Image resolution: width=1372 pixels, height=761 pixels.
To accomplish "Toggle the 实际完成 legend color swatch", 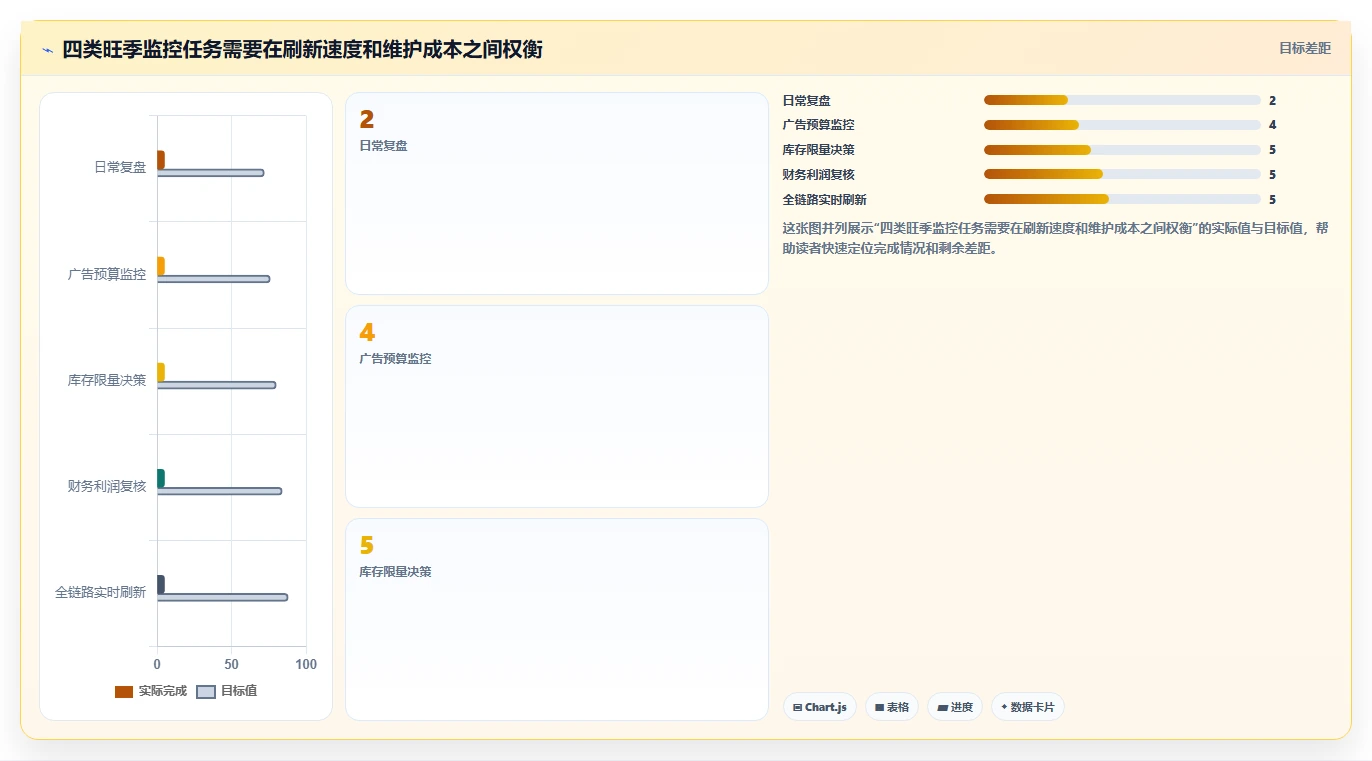I will pyautogui.click(x=124, y=691).
